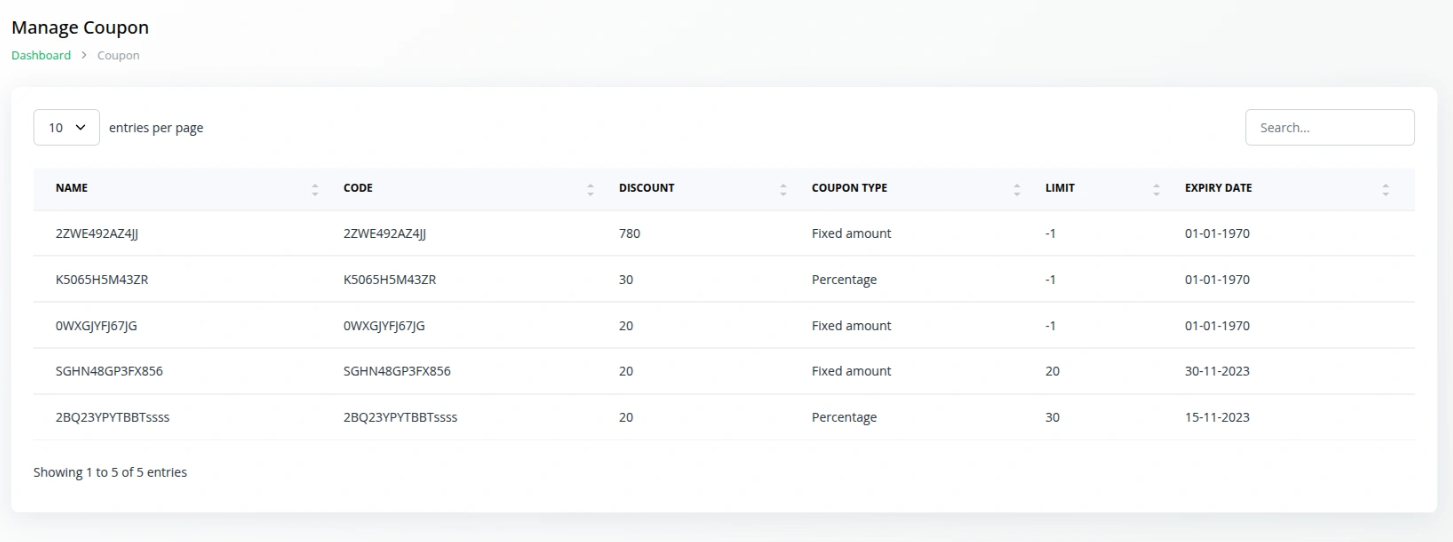Open the entries per page dropdown
Screen dimensions: 1453x542
(66, 128)
